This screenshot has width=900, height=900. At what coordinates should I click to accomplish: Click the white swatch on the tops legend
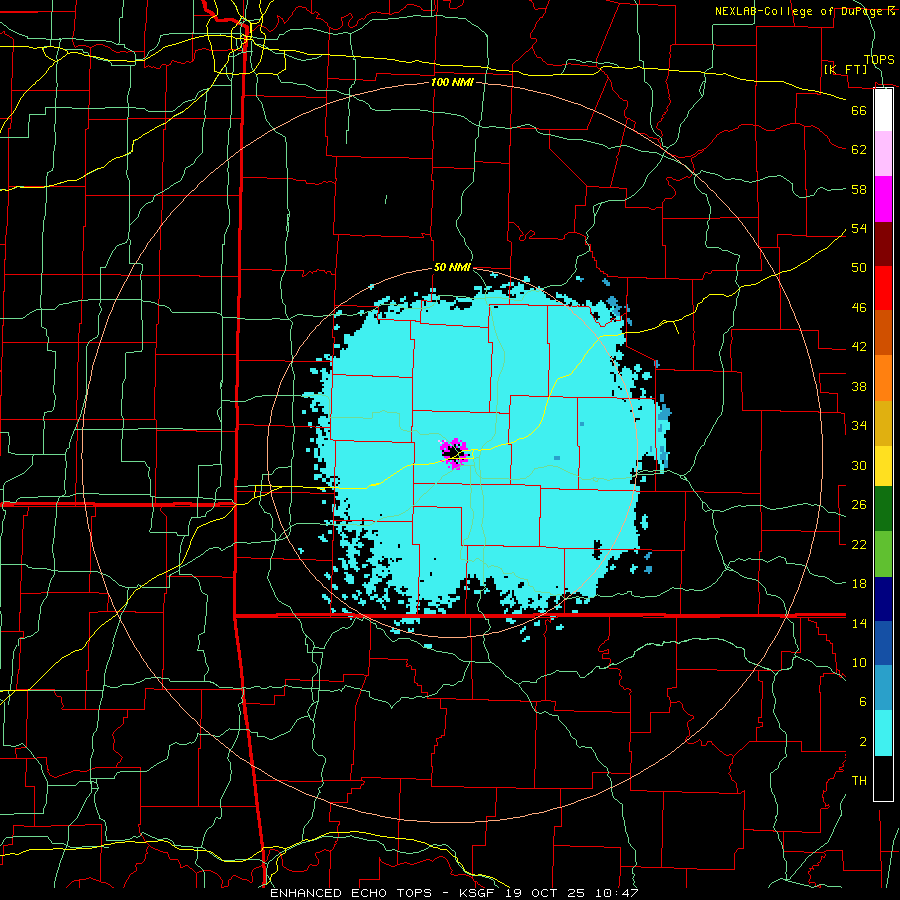tap(883, 110)
